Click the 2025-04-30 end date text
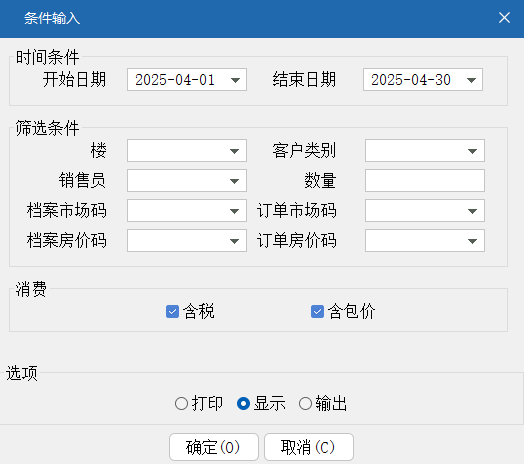524x464 pixels. [x=411, y=80]
